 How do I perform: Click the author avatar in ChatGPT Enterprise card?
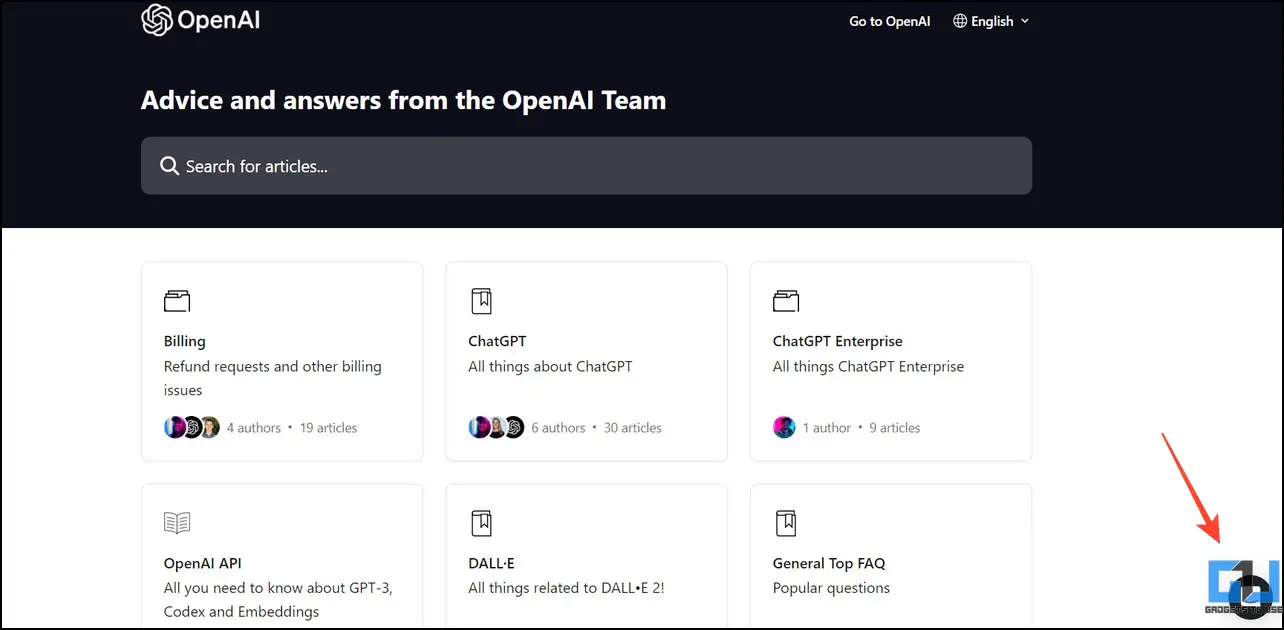(x=784, y=427)
